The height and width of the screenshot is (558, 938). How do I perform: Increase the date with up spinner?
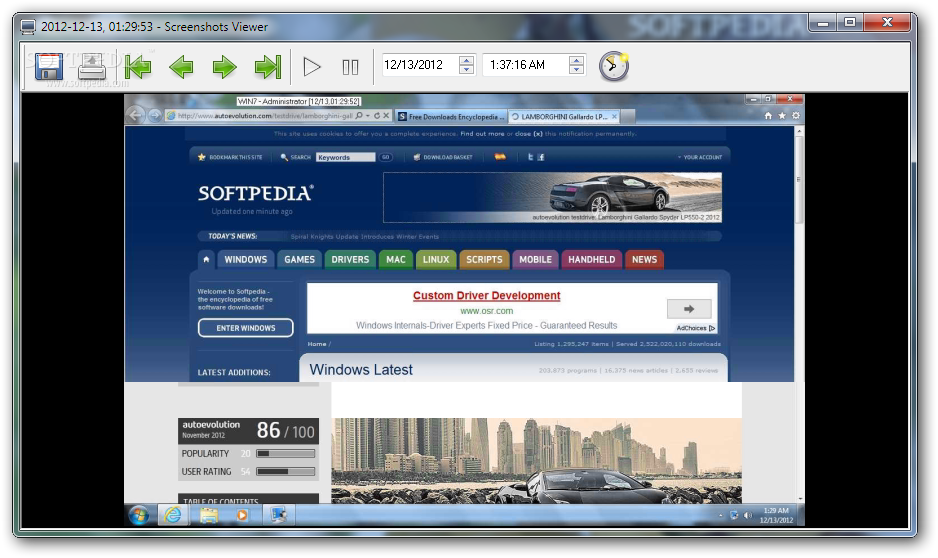[467, 59]
